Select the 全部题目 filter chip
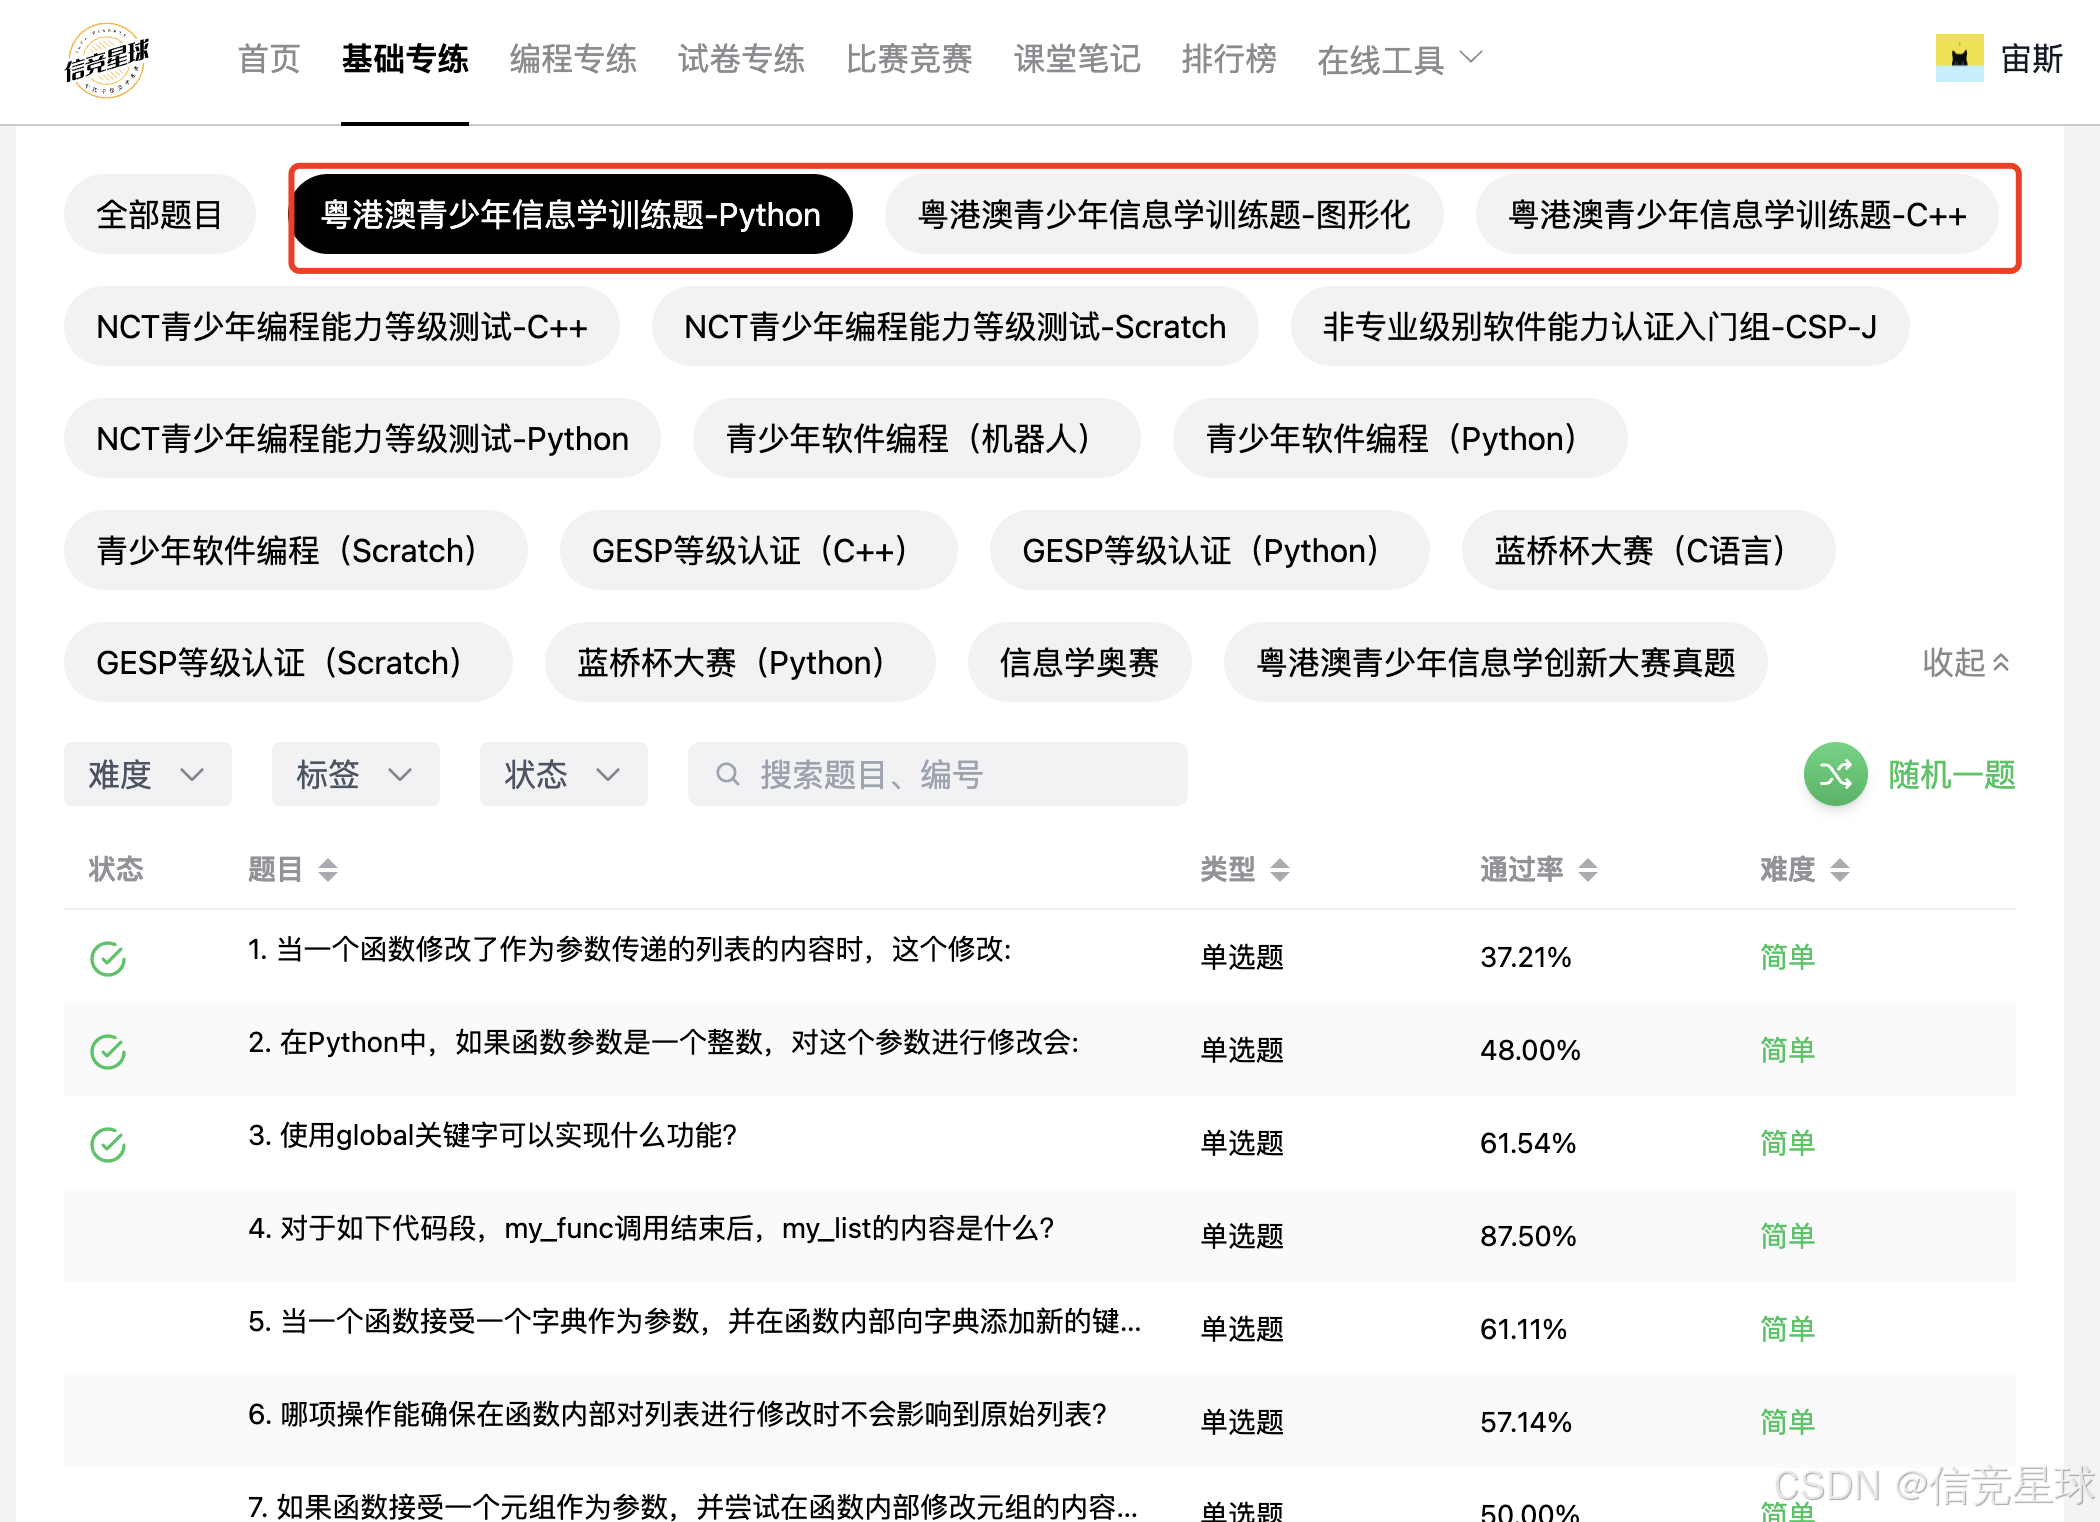The height and width of the screenshot is (1522, 2100). 159,214
